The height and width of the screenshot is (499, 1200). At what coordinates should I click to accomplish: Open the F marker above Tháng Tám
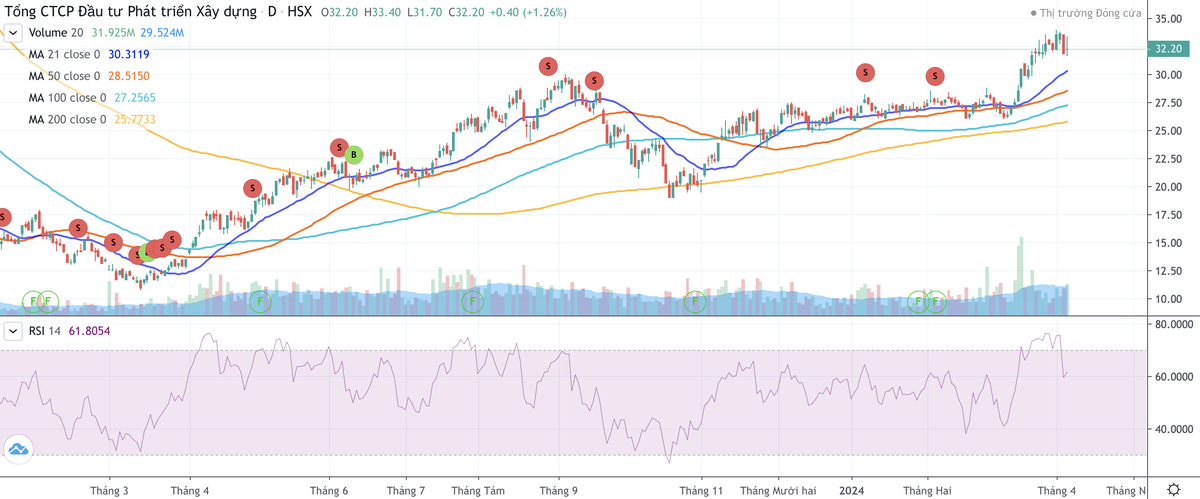tap(472, 300)
